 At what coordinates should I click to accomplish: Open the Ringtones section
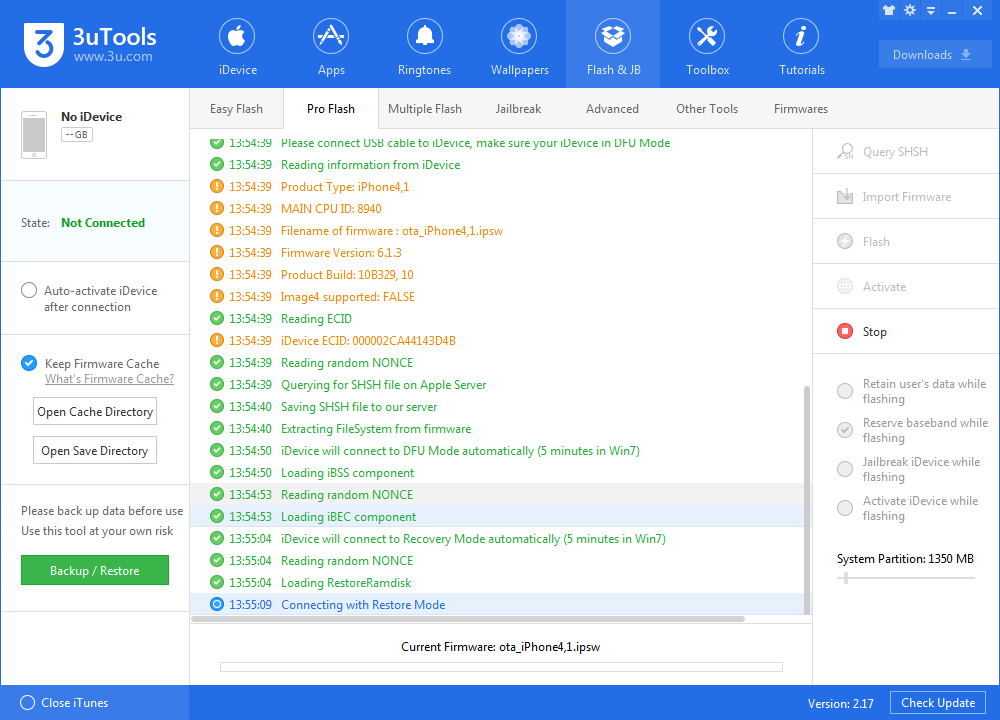pos(424,46)
